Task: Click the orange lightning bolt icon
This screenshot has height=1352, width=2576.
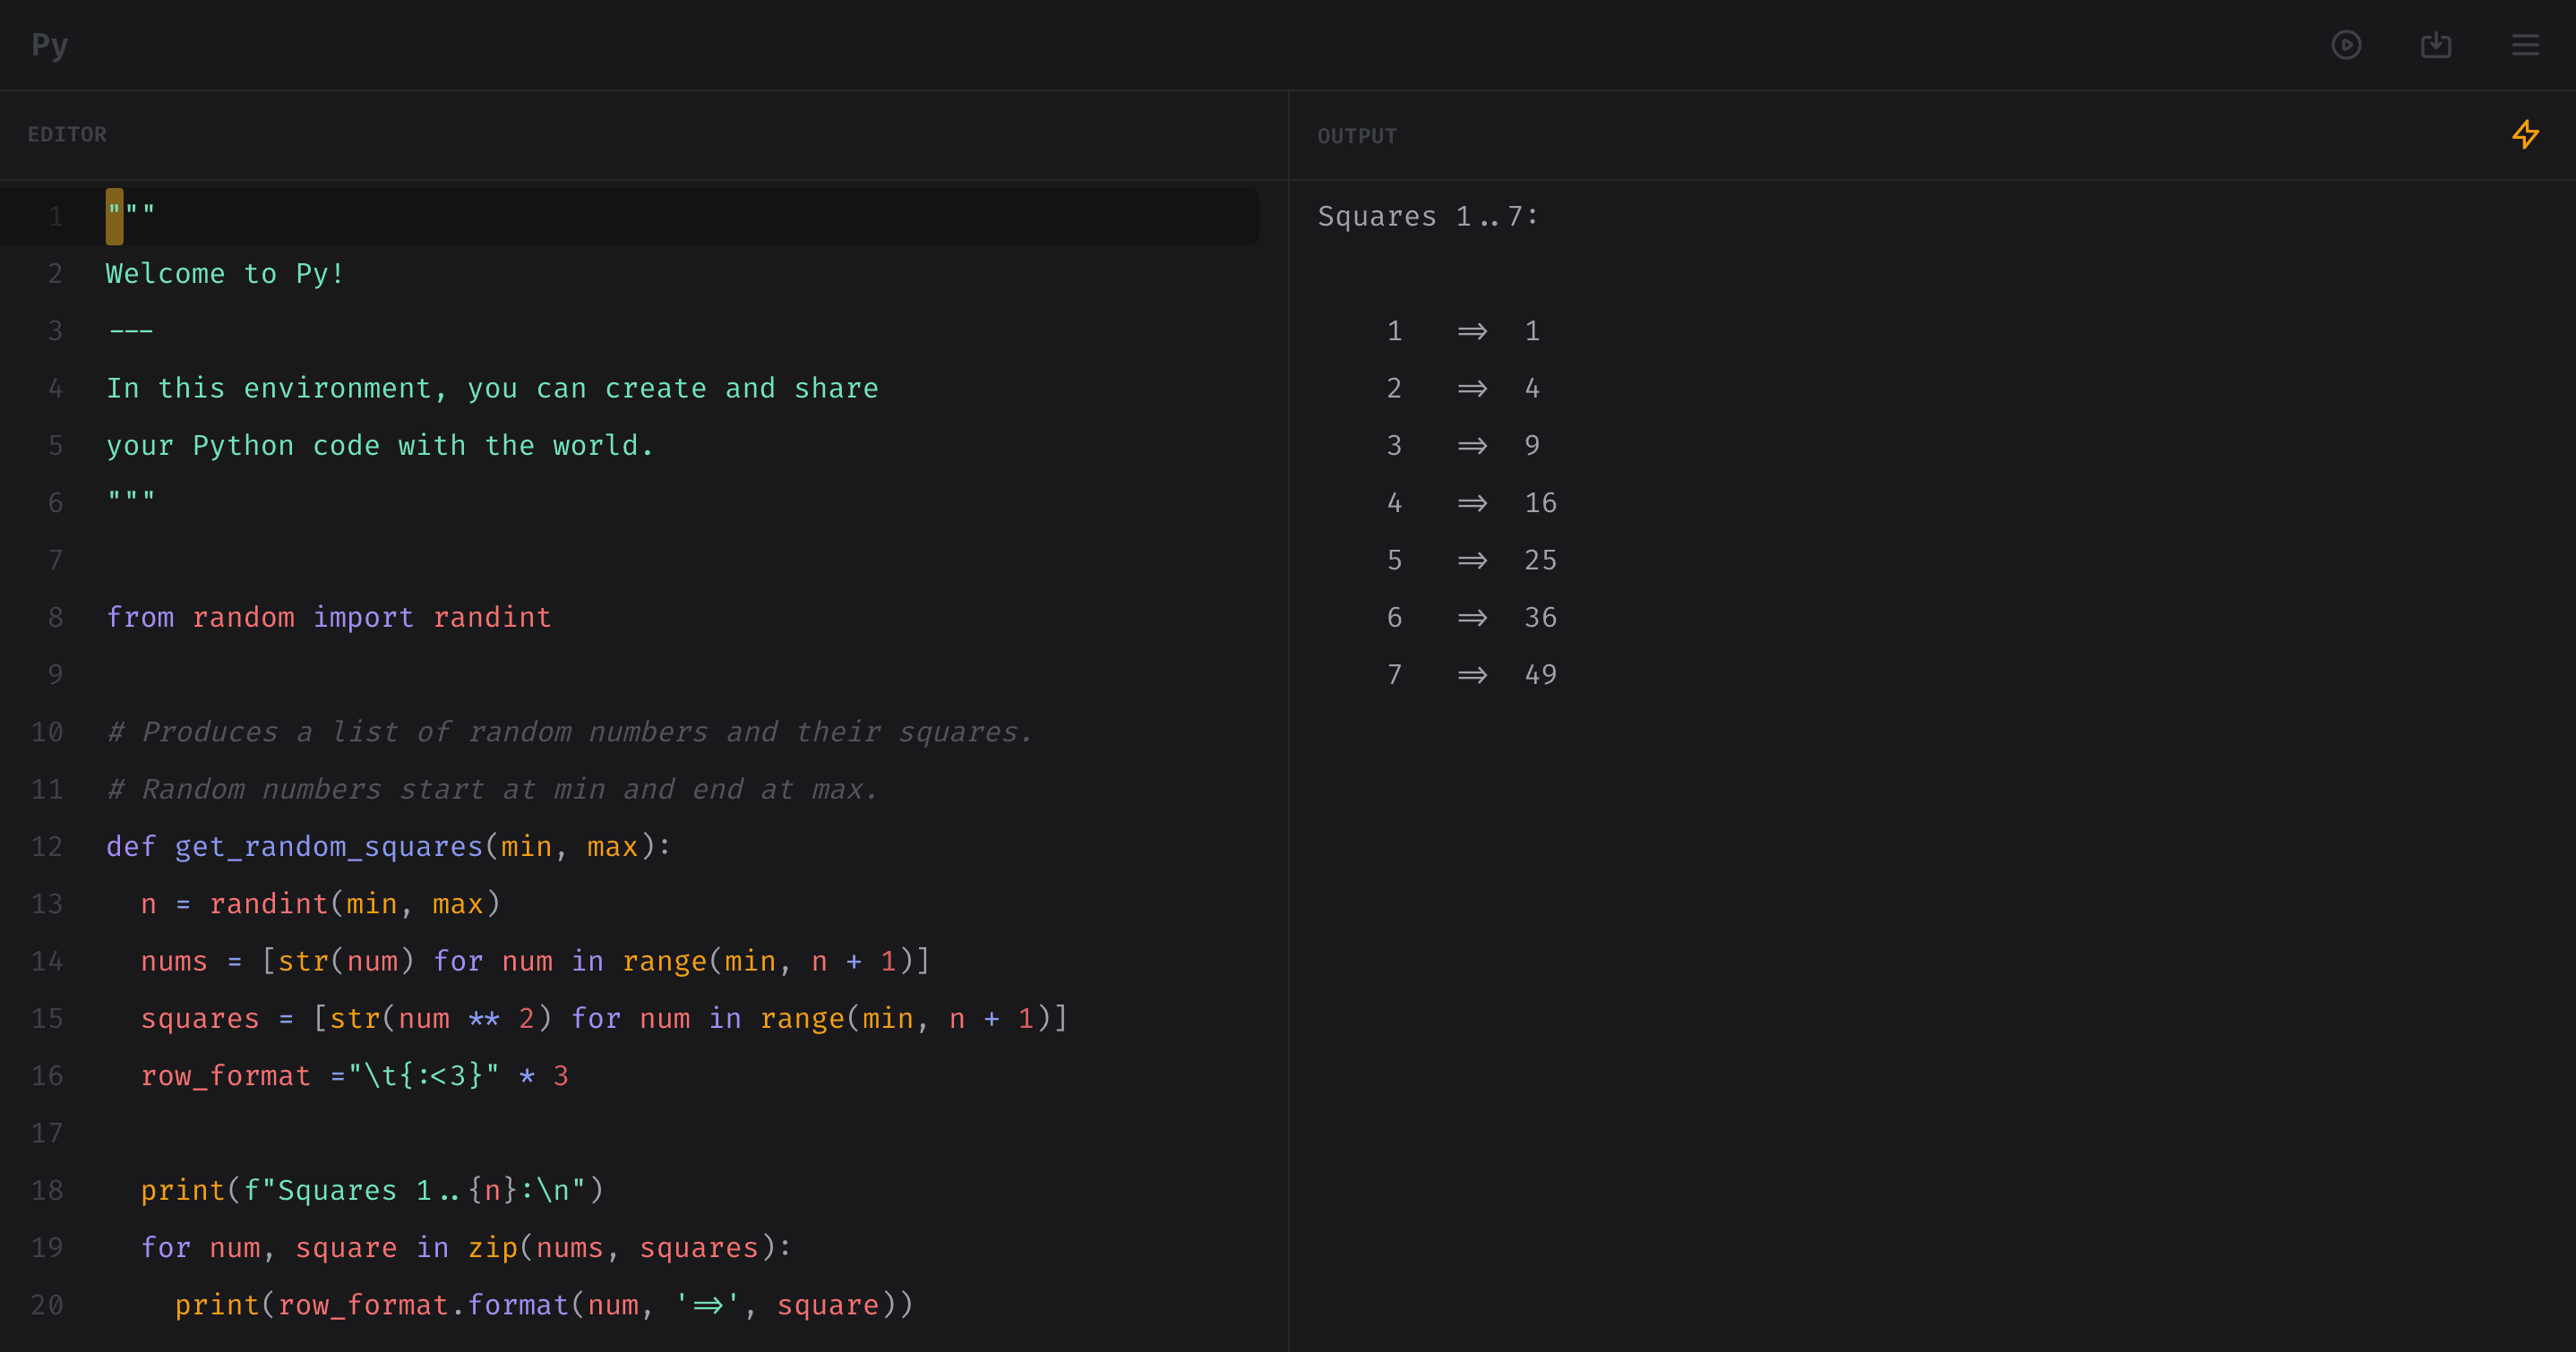Action: point(2525,134)
